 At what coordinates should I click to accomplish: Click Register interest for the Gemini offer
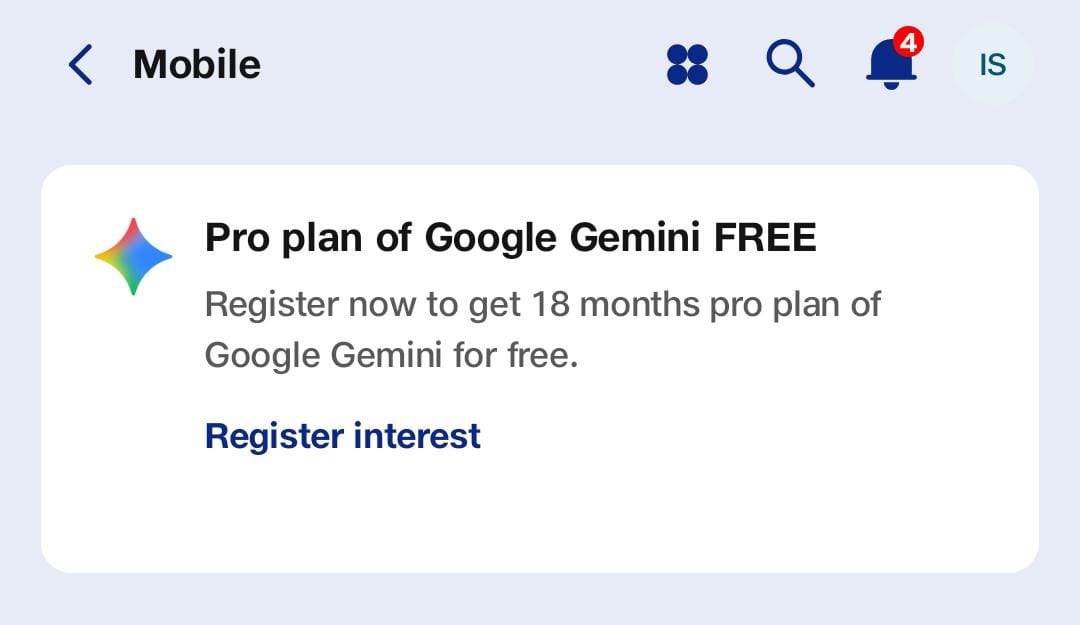point(341,435)
